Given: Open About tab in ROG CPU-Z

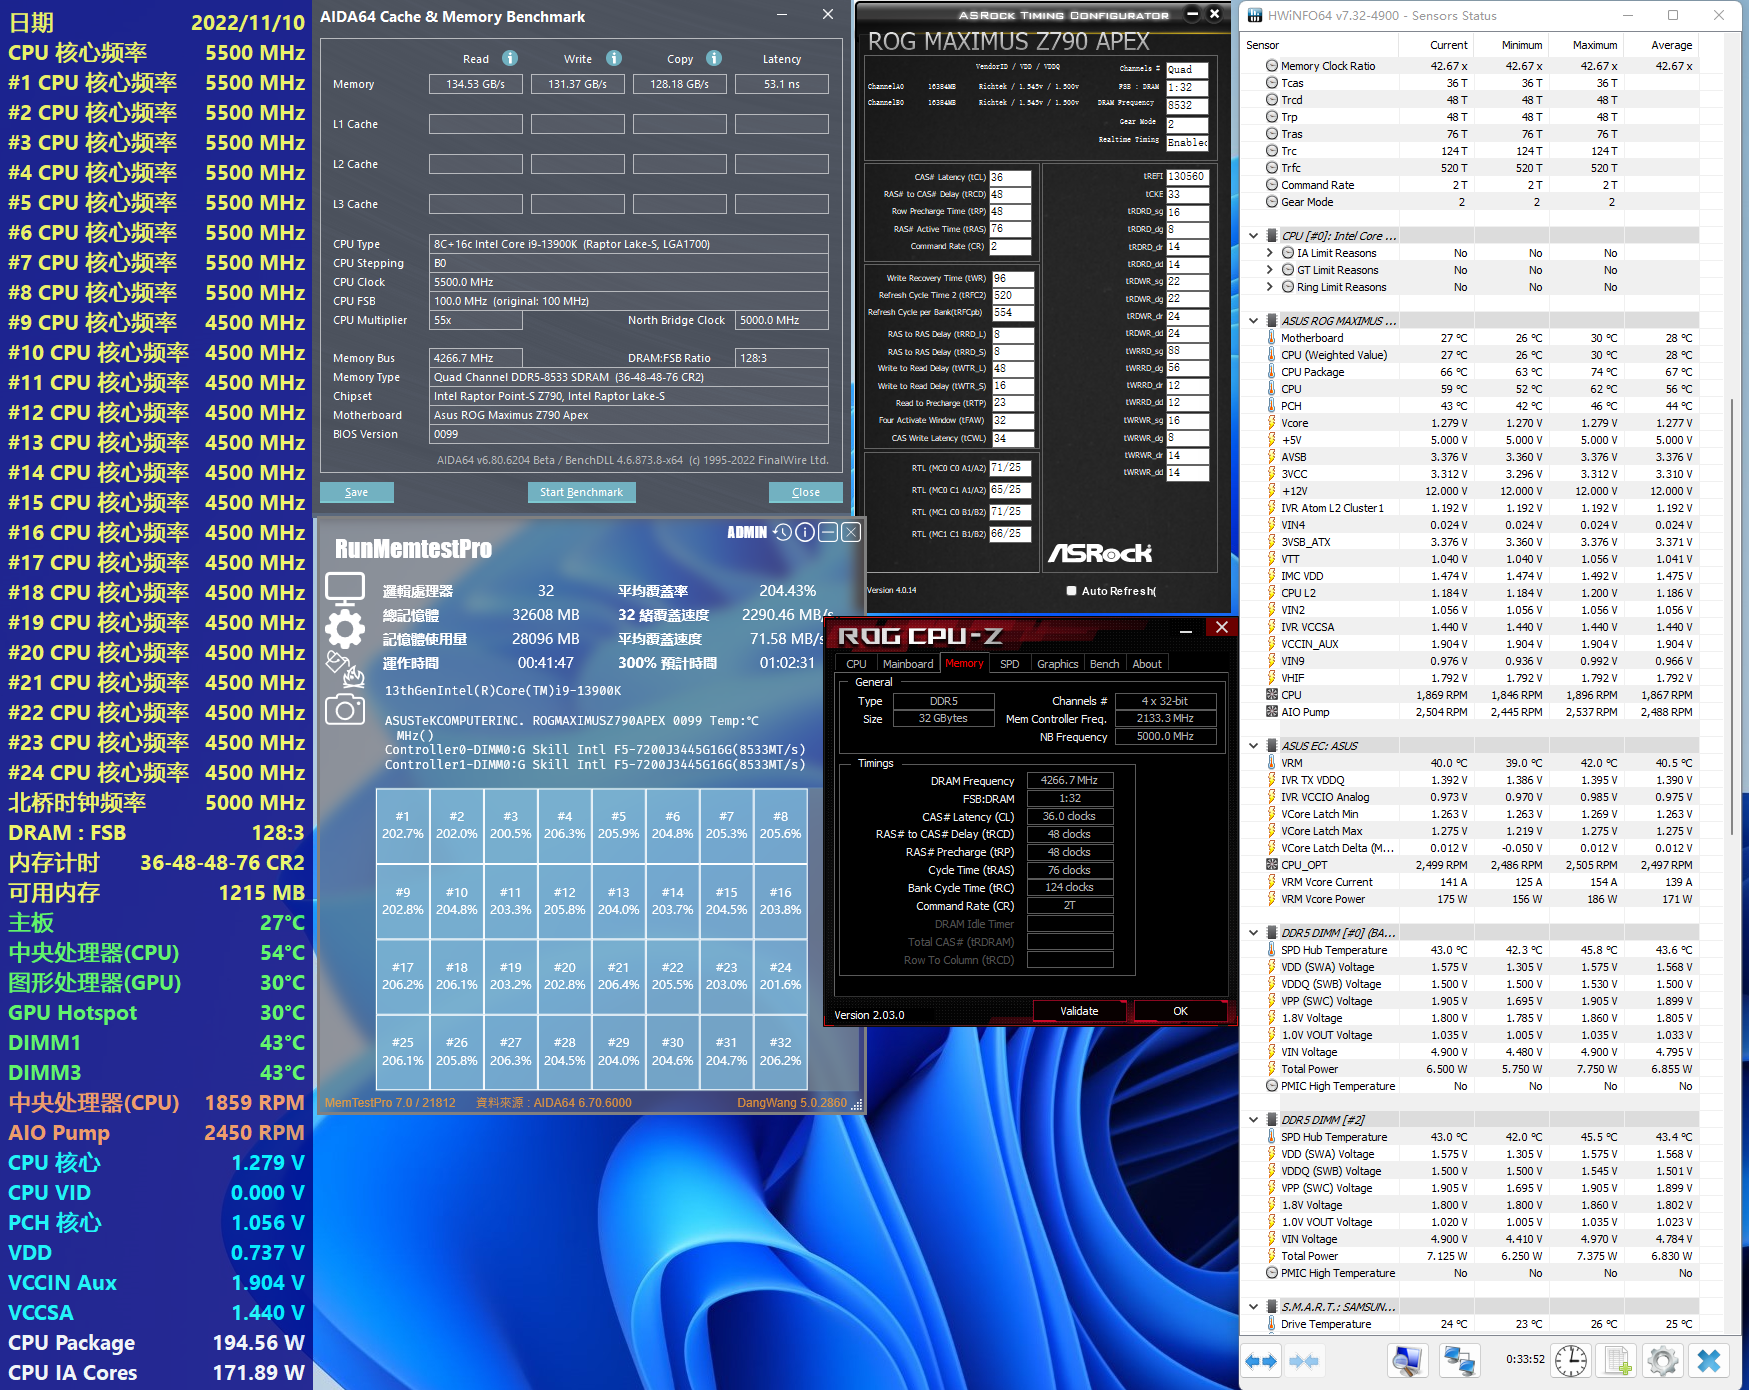Looking at the screenshot, I should (1147, 664).
